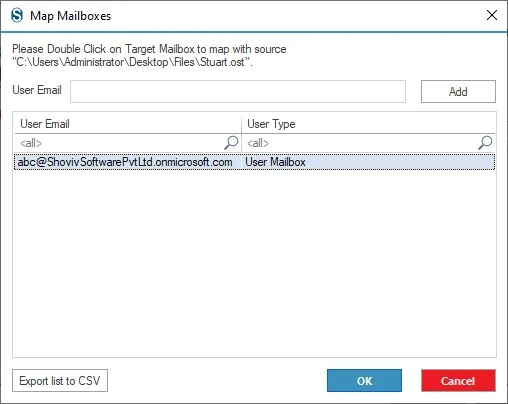The image size is (508, 404).
Task: Click the search magnifier in User Type filter
Action: (x=485, y=143)
